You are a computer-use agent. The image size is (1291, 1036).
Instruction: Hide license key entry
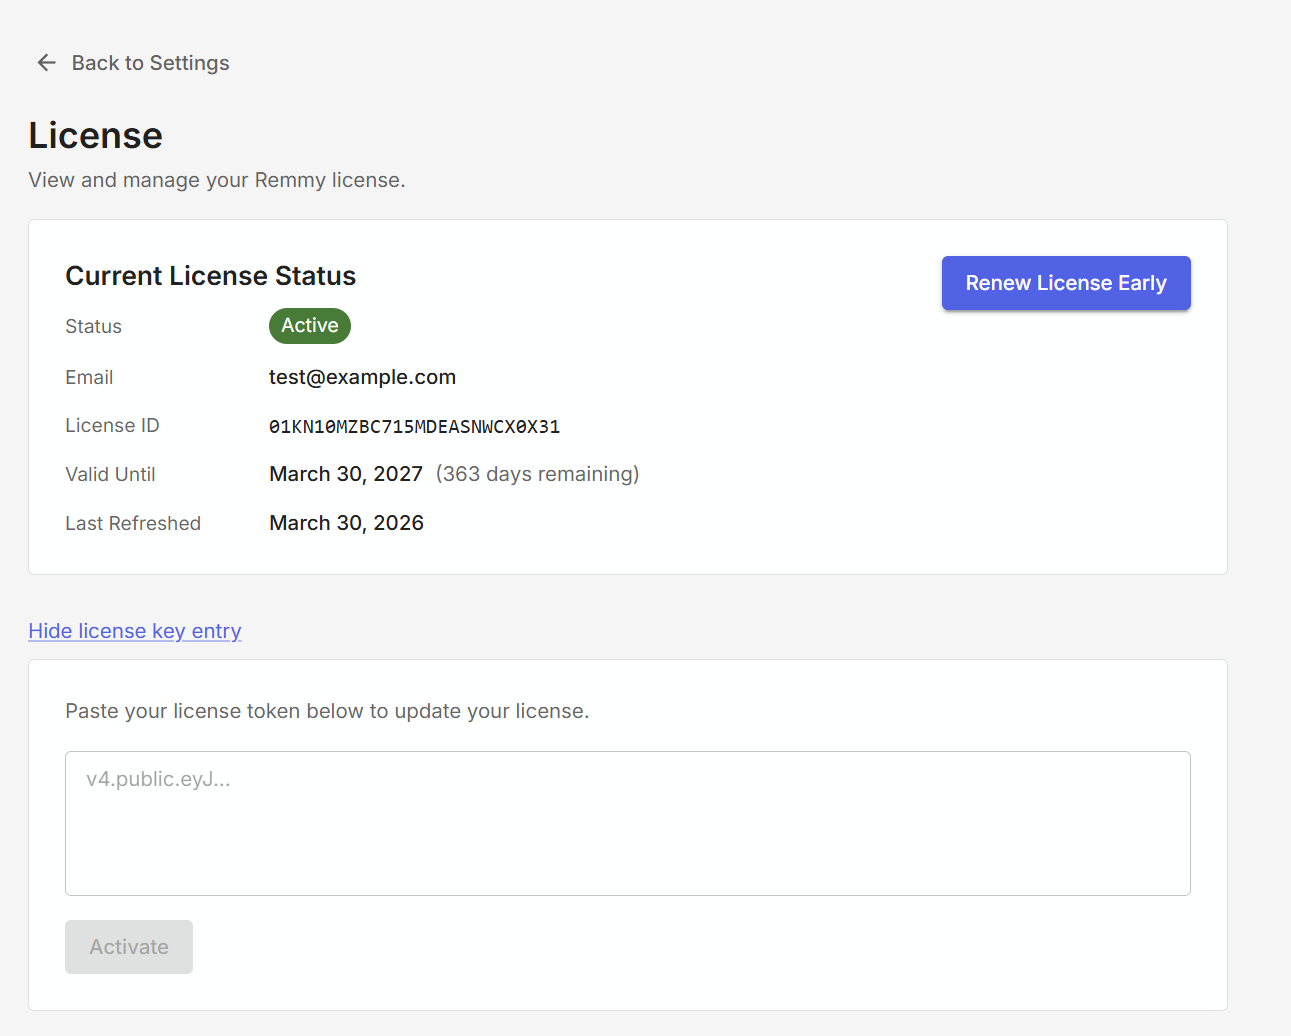[134, 630]
